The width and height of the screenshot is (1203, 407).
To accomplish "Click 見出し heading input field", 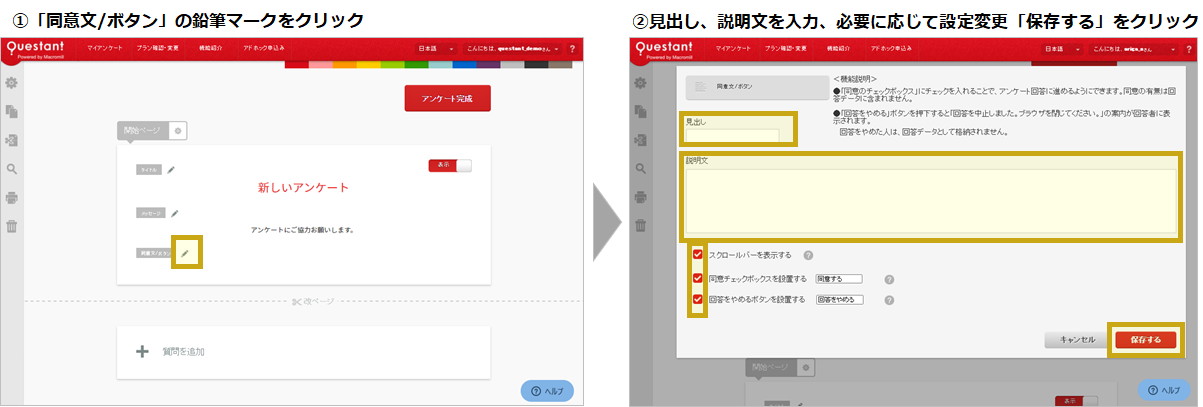I will [x=731, y=135].
